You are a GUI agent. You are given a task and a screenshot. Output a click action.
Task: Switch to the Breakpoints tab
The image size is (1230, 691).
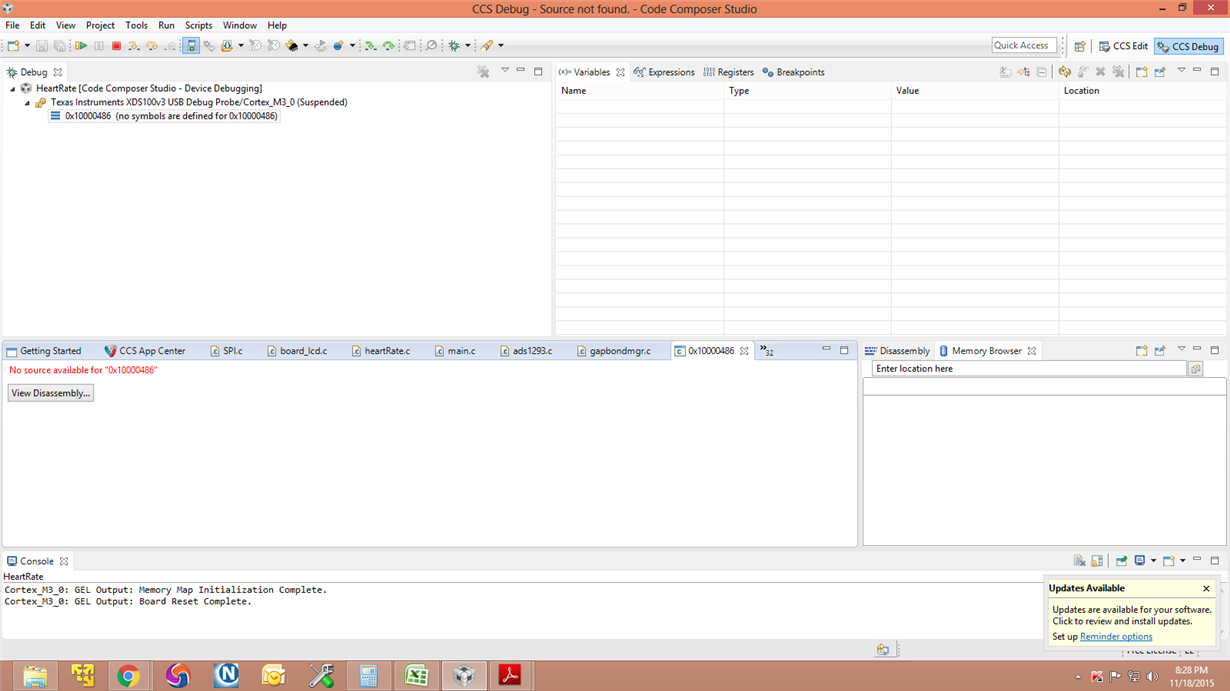[x=793, y=72]
